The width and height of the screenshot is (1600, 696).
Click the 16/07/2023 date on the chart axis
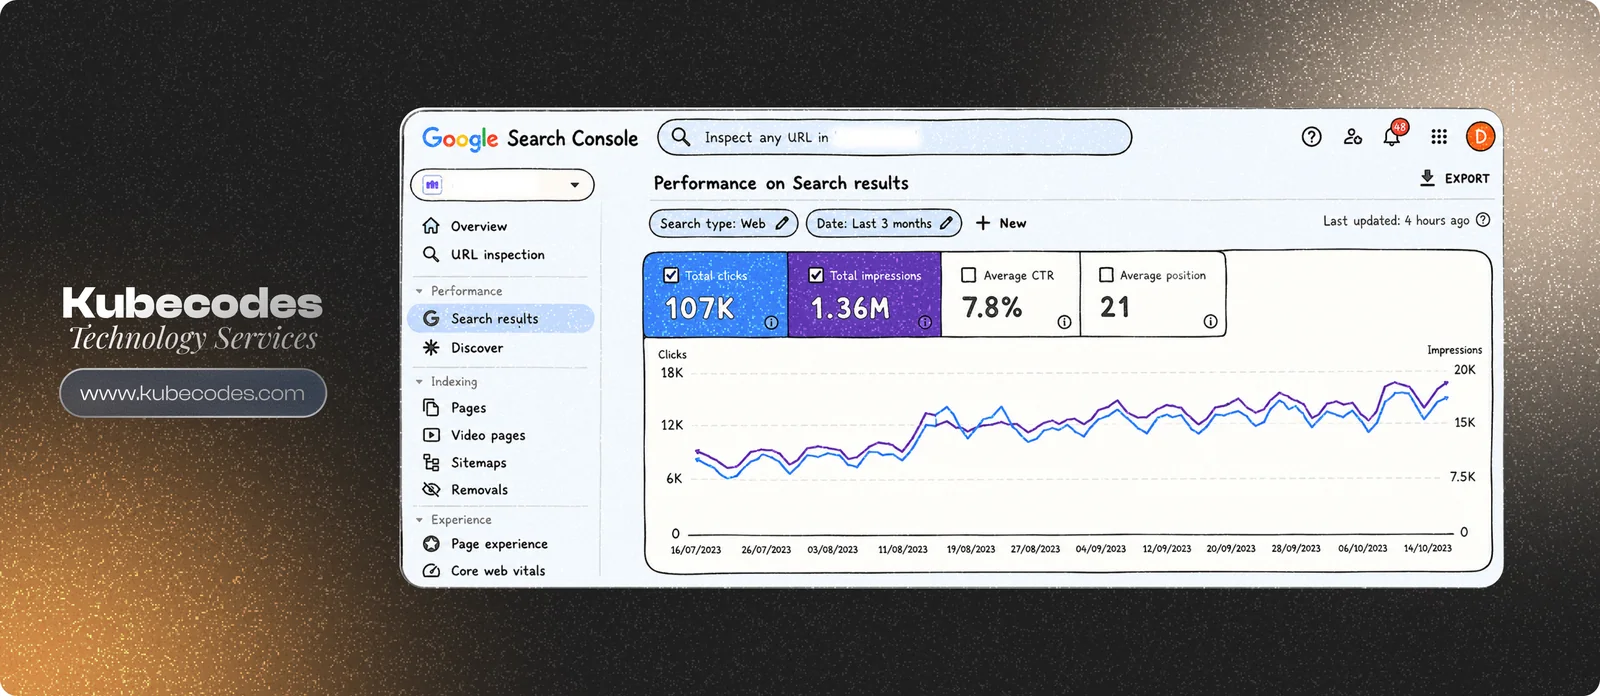point(696,550)
